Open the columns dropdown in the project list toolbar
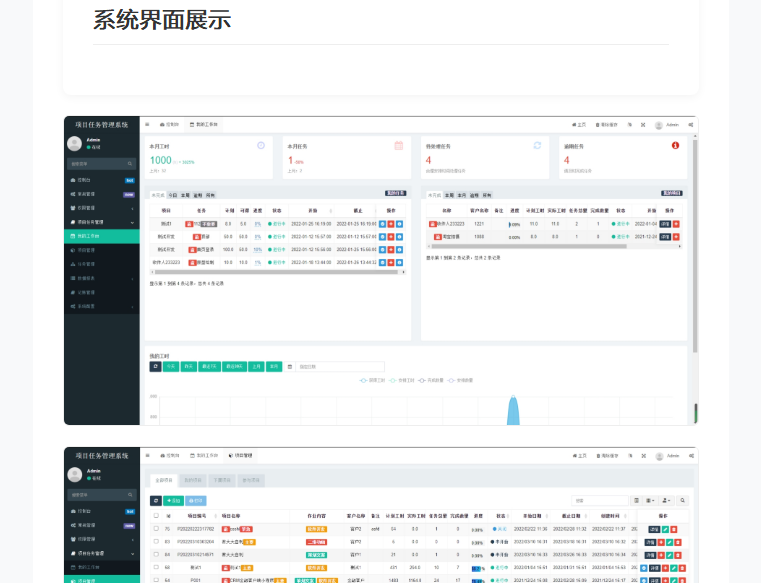The width and height of the screenshot is (761, 583). pyautogui.click(x=650, y=500)
